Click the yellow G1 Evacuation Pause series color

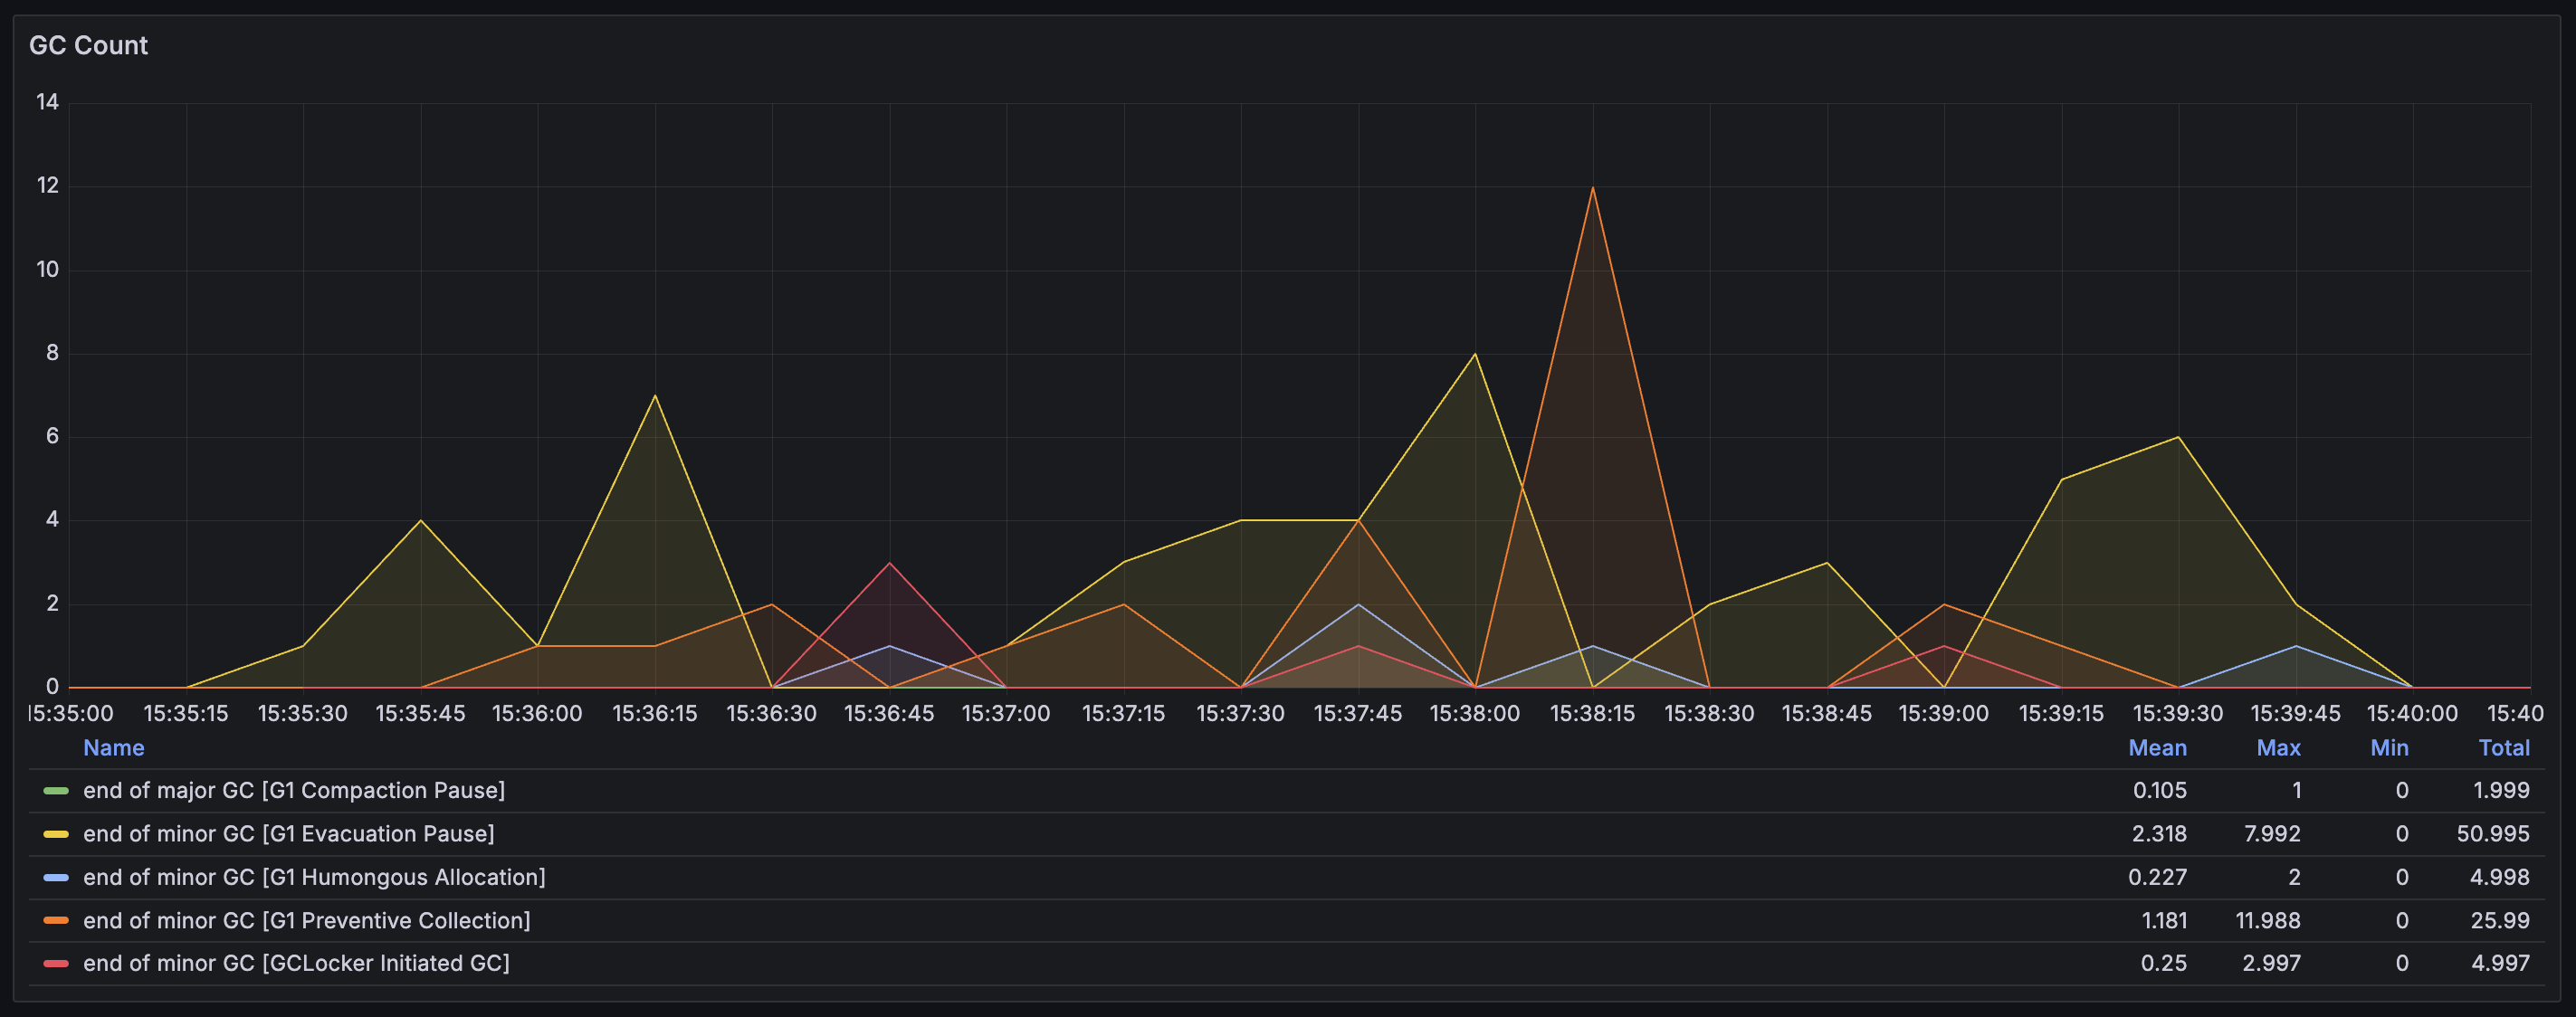[56, 834]
